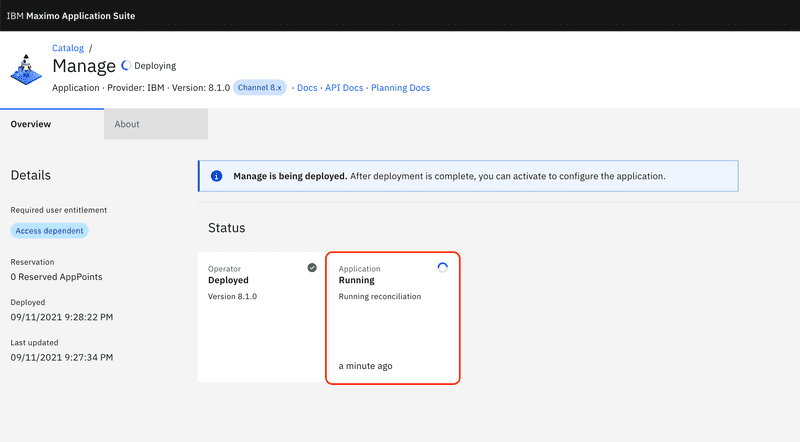The width and height of the screenshot is (800, 442).
Task: Switch to the About tab
Action: [x=156, y=124]
